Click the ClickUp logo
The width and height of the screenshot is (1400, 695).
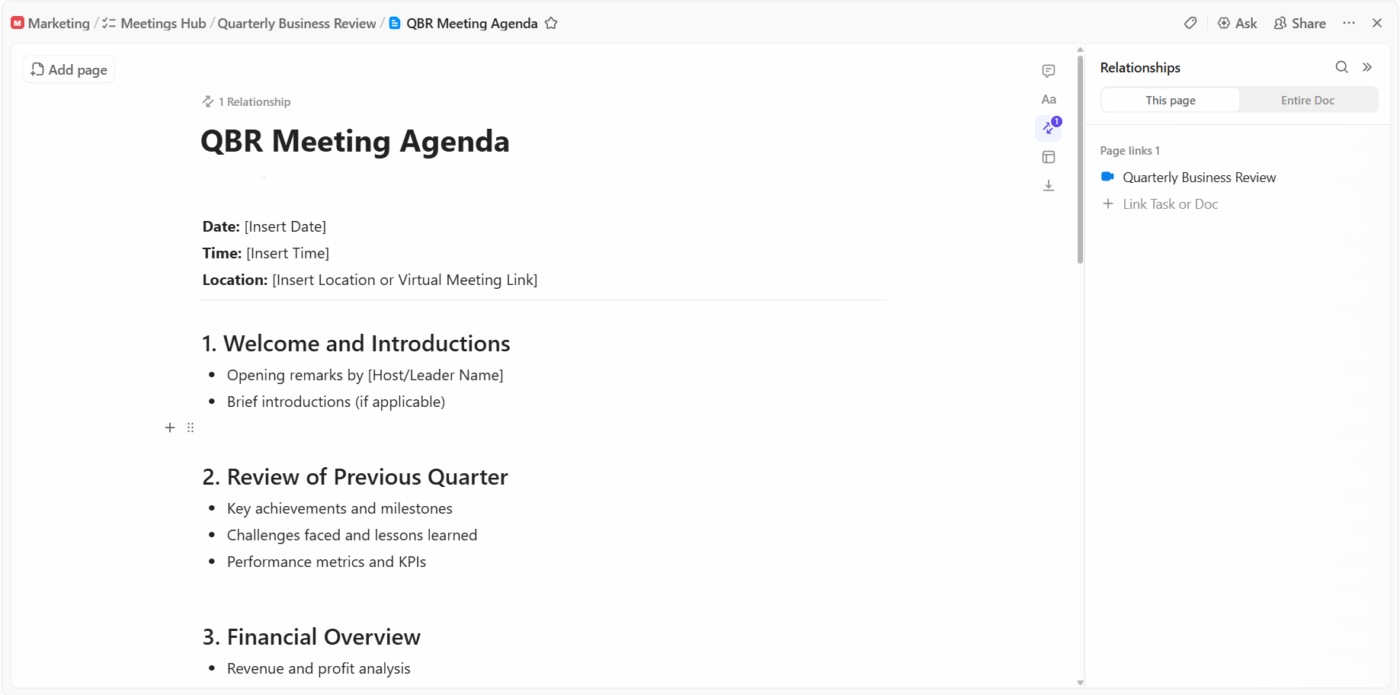pos(17,22)
